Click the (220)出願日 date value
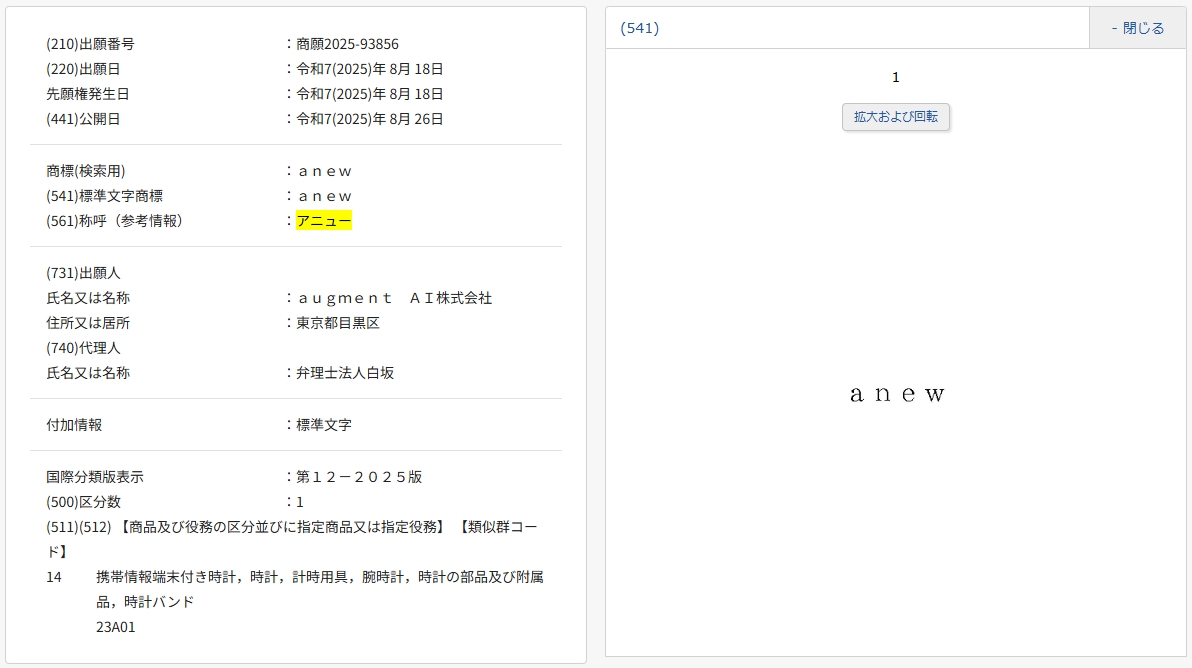 [369, 69]
